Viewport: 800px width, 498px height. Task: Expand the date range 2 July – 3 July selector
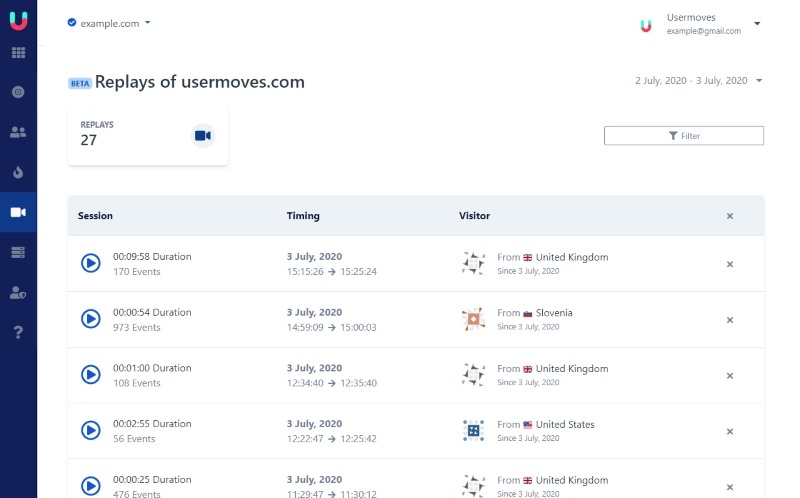[x=698, y=80]
